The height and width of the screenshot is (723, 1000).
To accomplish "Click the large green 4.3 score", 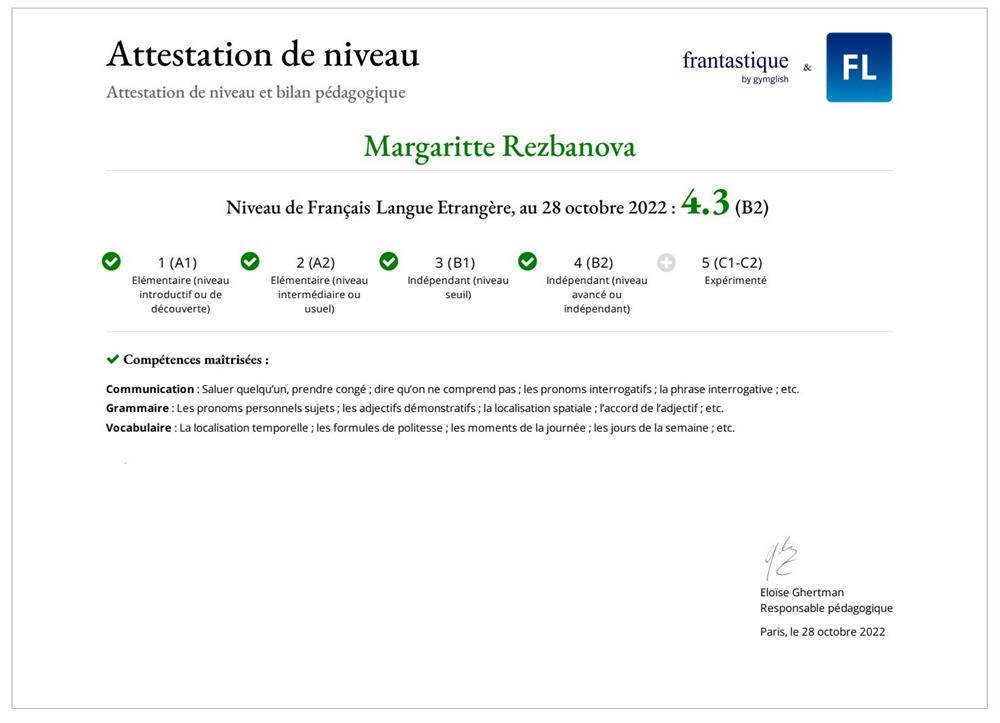I will [705, 203].
